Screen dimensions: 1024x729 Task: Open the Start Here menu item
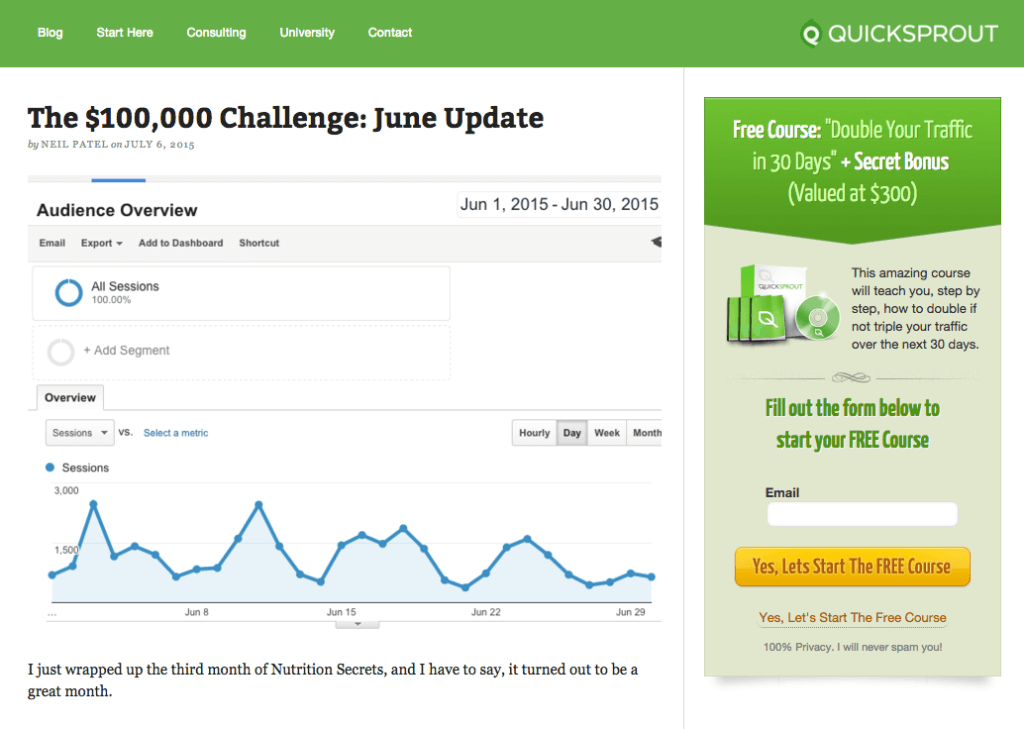(x=125, y=33)
